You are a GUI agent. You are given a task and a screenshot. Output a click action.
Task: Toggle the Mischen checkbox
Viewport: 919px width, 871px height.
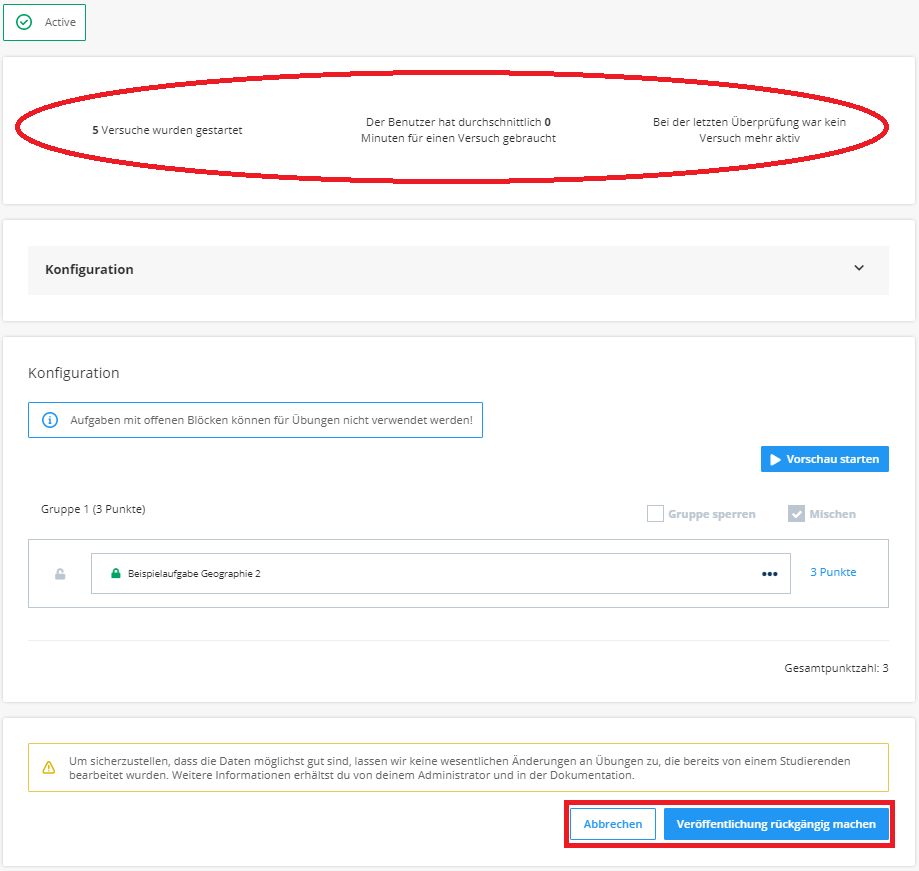796,513
